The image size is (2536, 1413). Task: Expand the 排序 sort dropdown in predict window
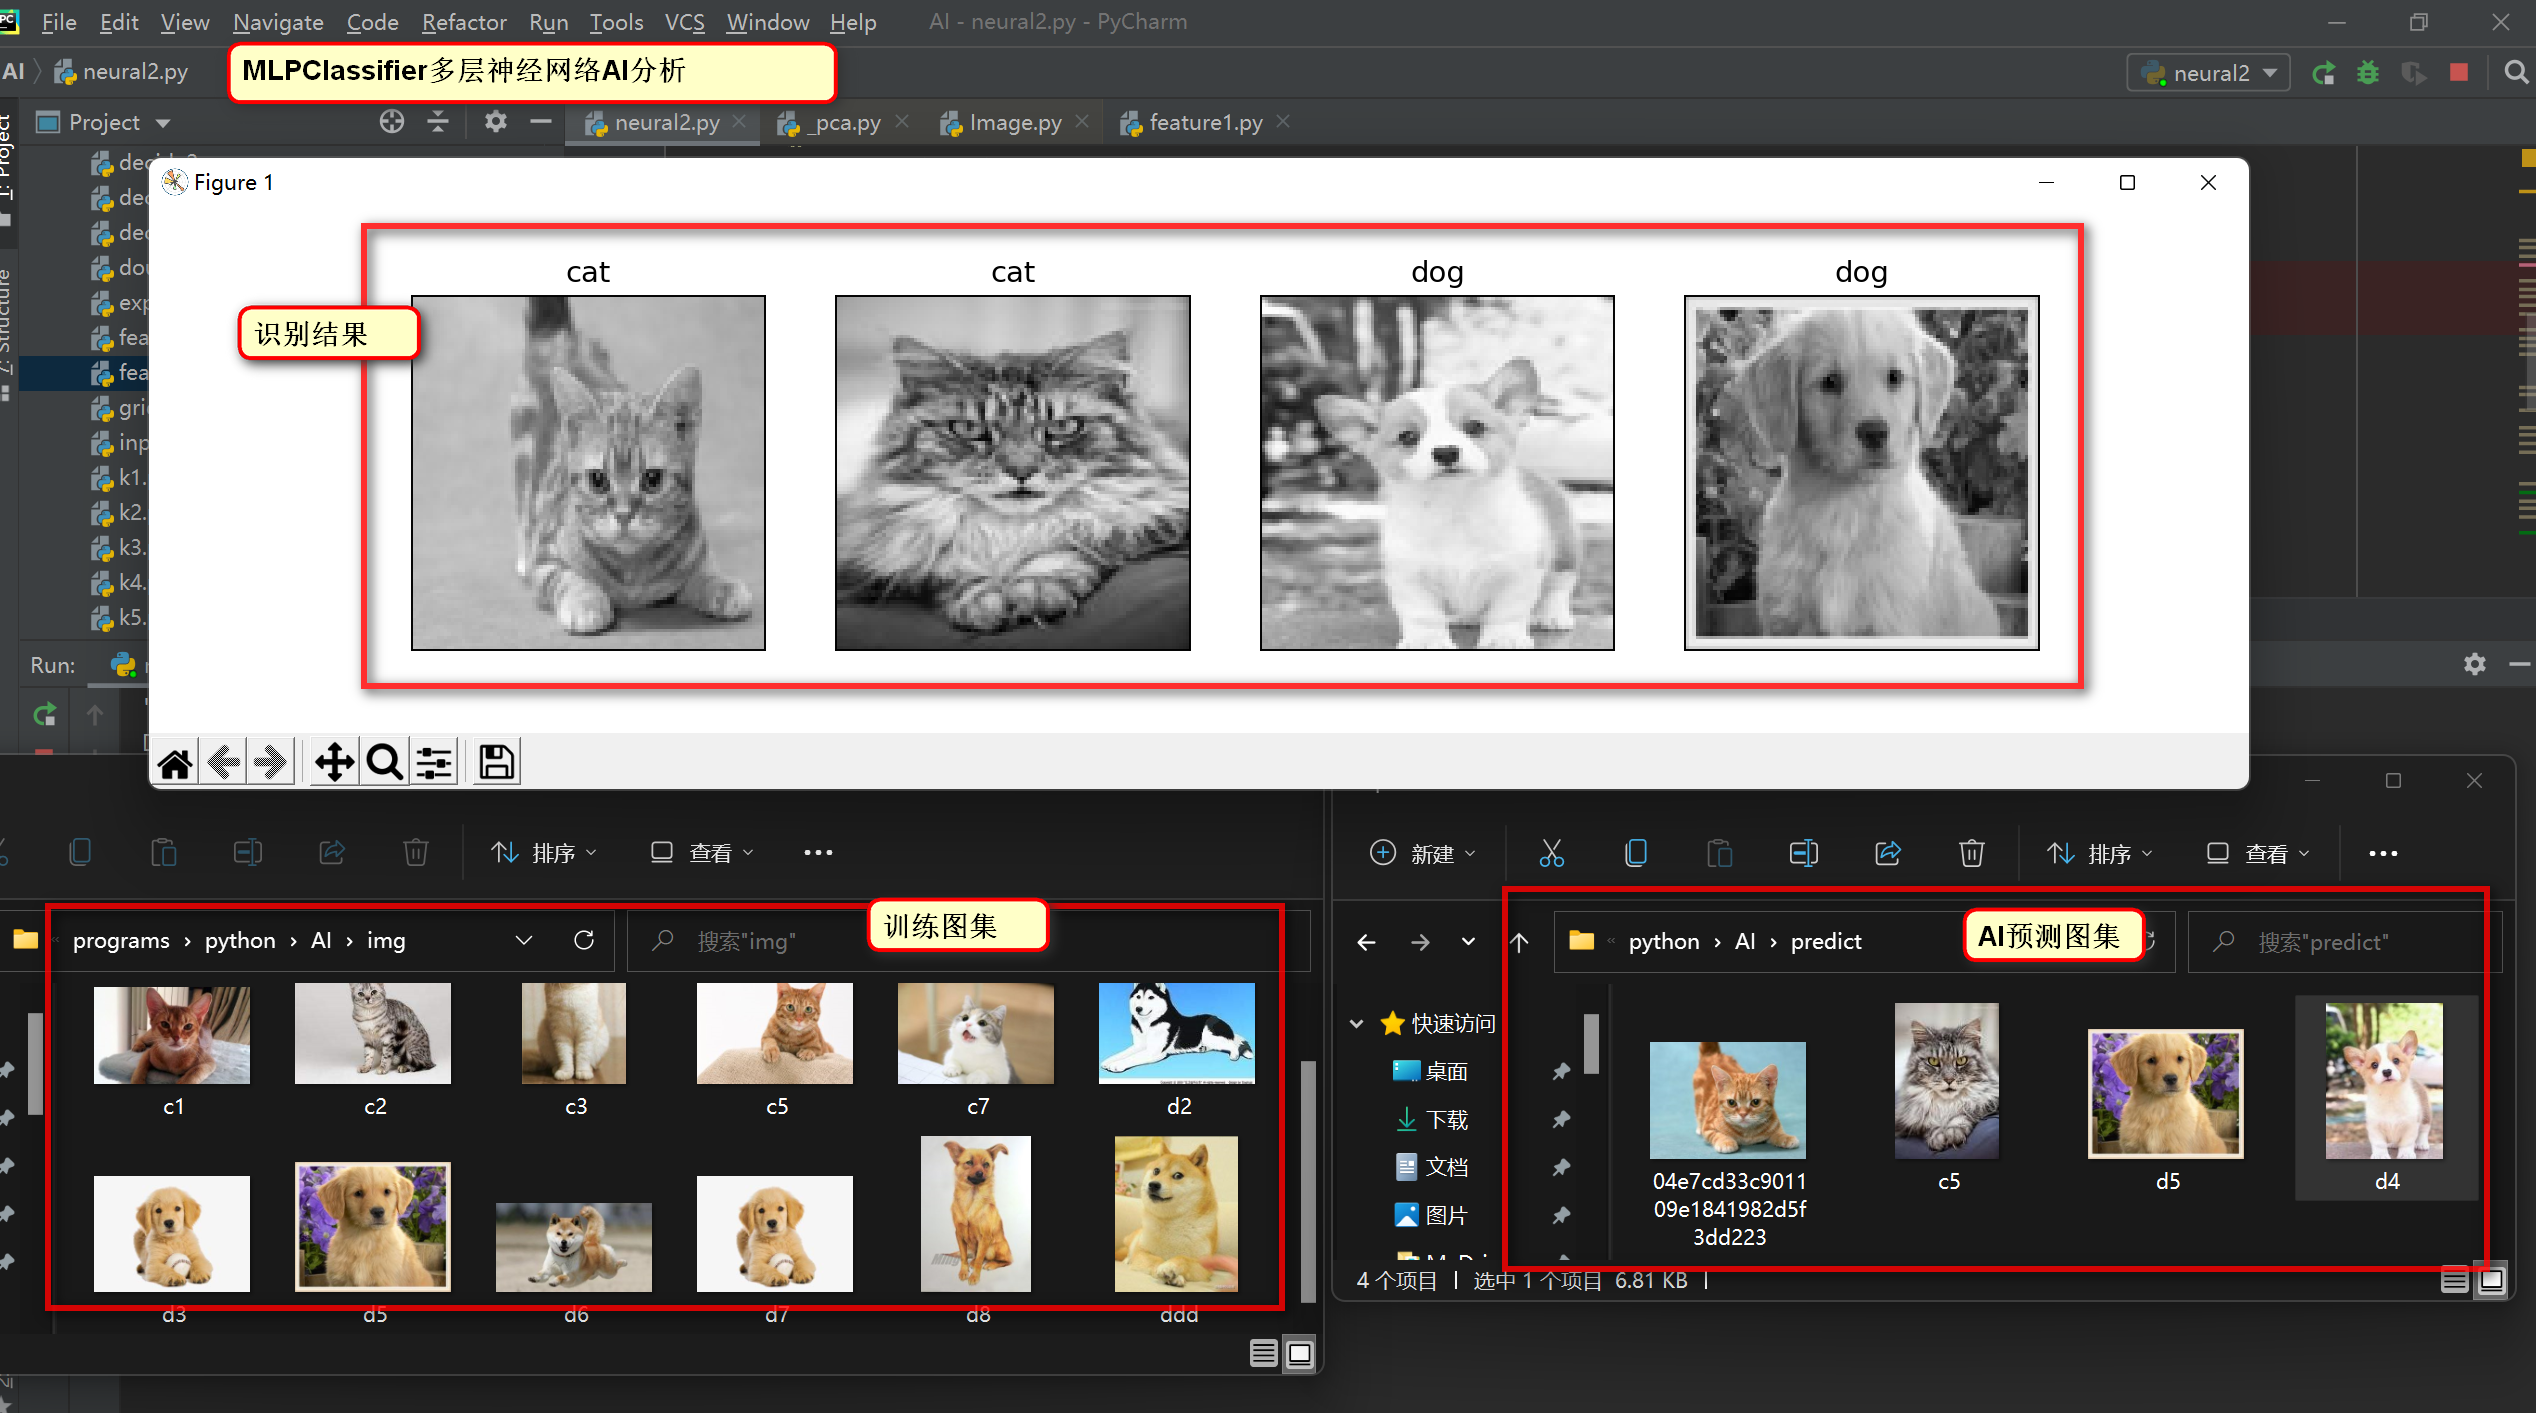click(x=2100, y=853)
